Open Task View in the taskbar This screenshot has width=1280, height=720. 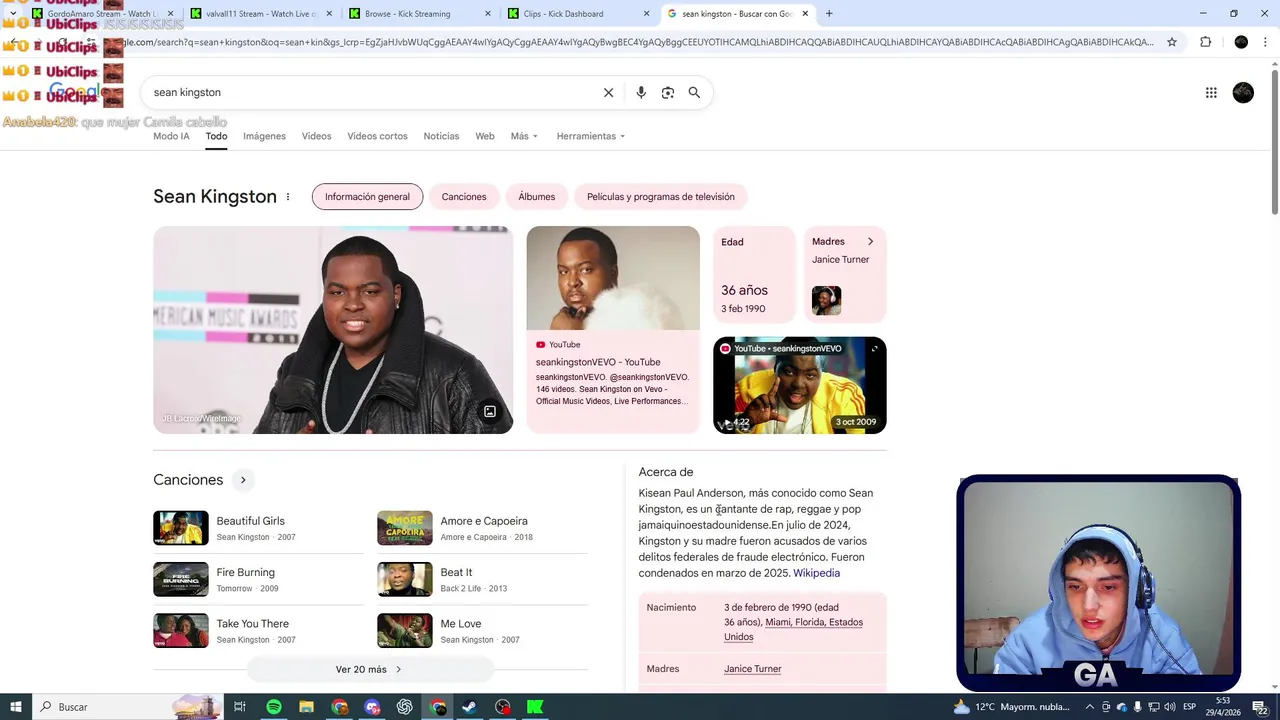coord(240,707)
